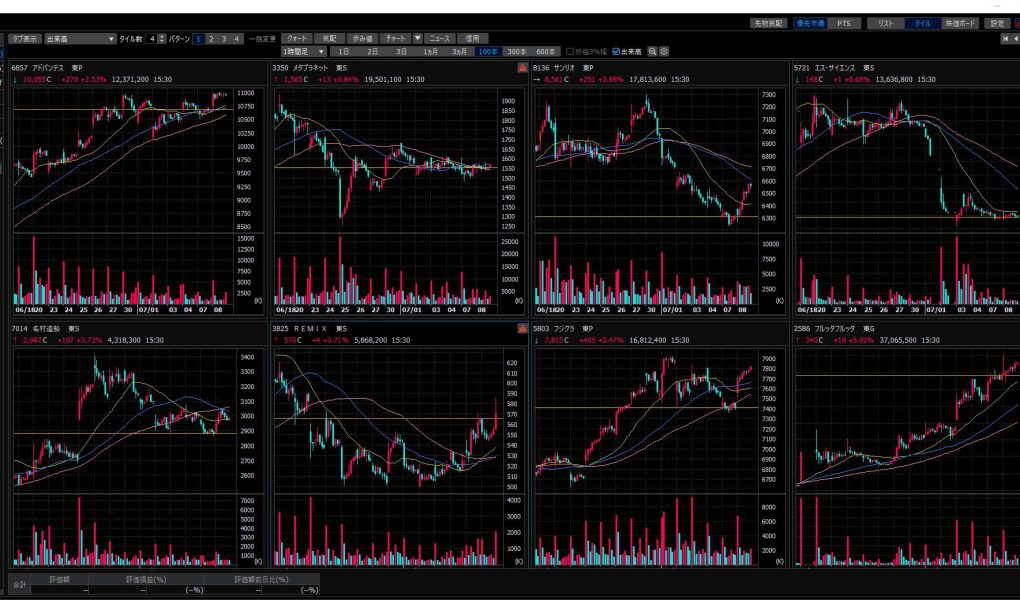The height and width of the screenshot is (600, 1020).
Task: Open the 出来高 ranking dropdown
Action: tap(79, 38)
